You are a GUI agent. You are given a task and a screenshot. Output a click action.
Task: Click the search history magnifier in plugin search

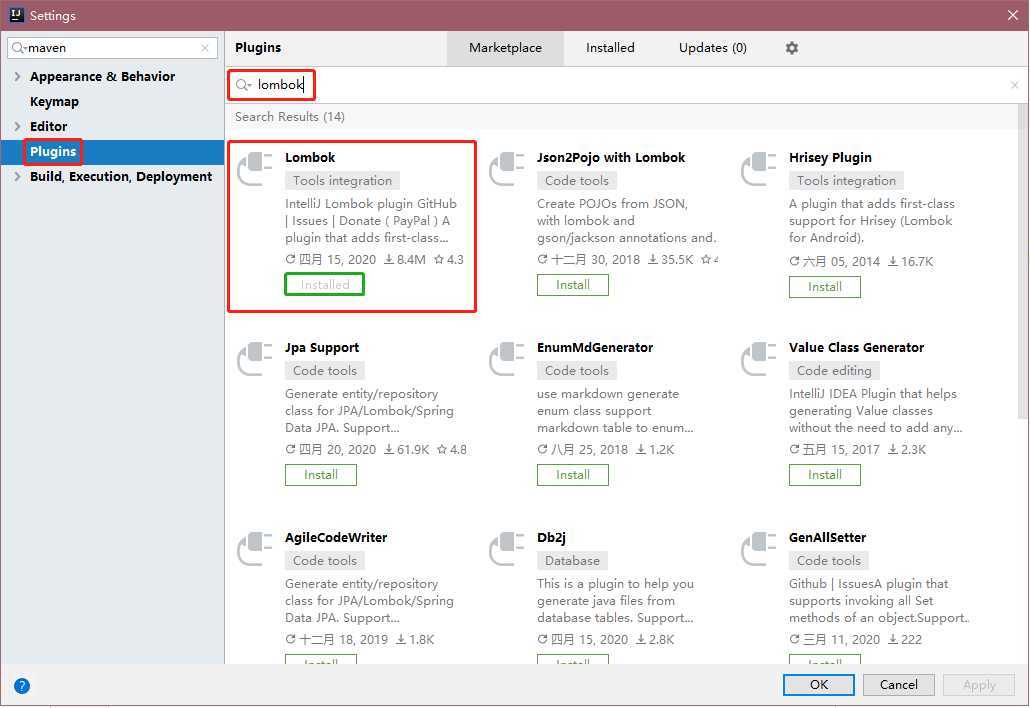(x=244, y=85)
